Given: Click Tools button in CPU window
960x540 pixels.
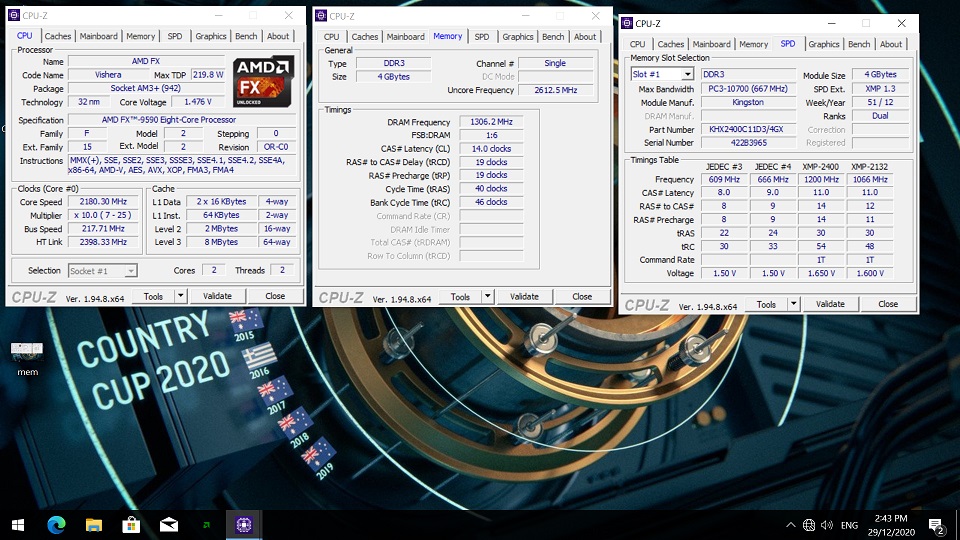Looking at the screenshot, I should (153, 296).
